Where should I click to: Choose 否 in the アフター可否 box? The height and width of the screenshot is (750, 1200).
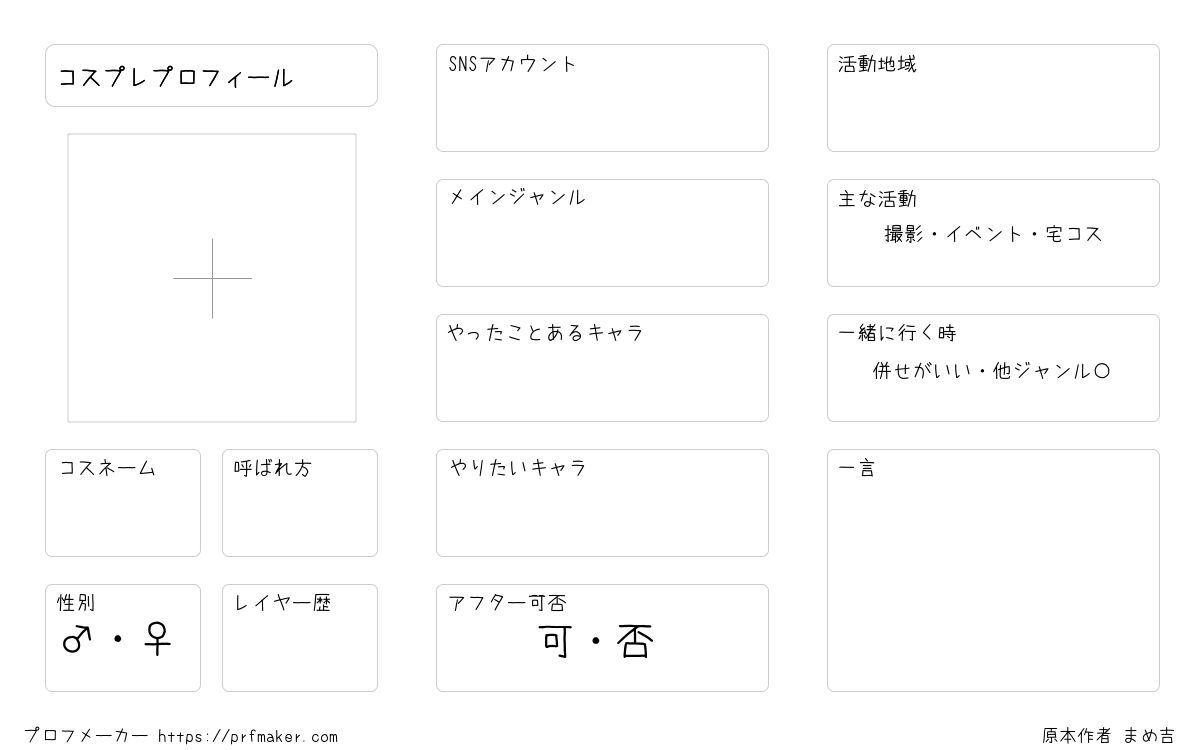[x=634, y=641]
